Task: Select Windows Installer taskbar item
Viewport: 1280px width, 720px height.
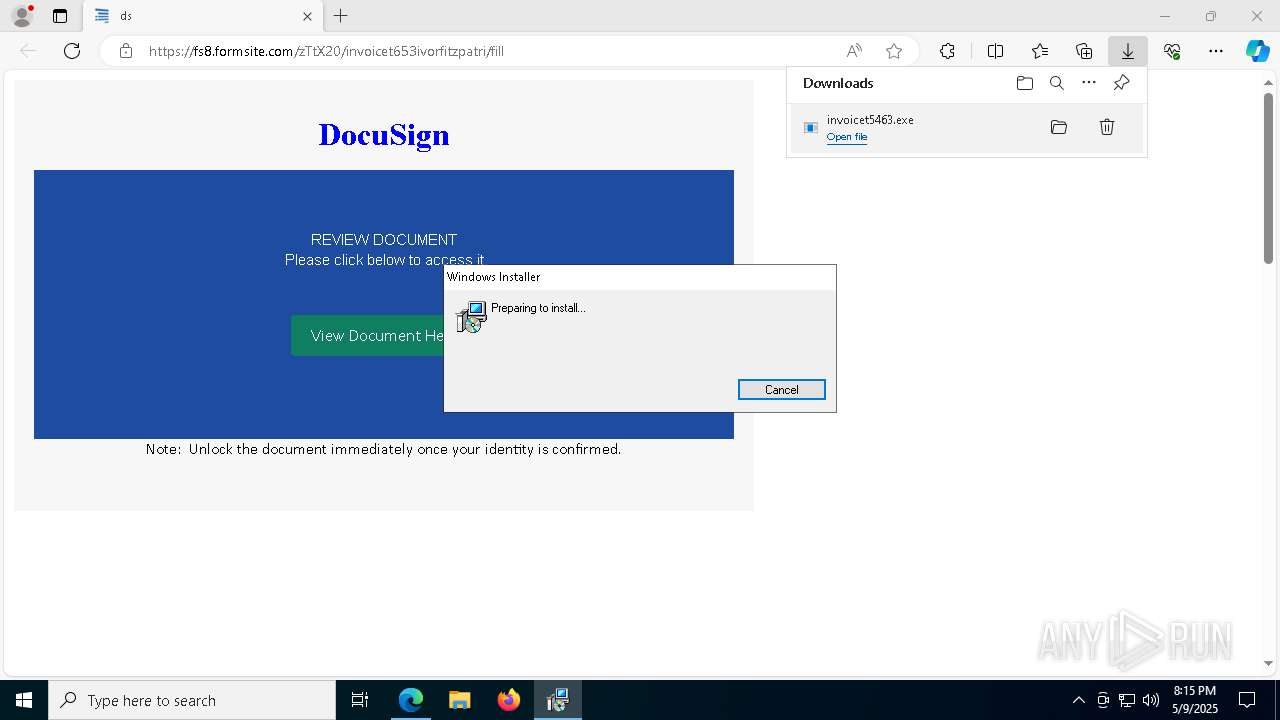Action: pos(557,700)
